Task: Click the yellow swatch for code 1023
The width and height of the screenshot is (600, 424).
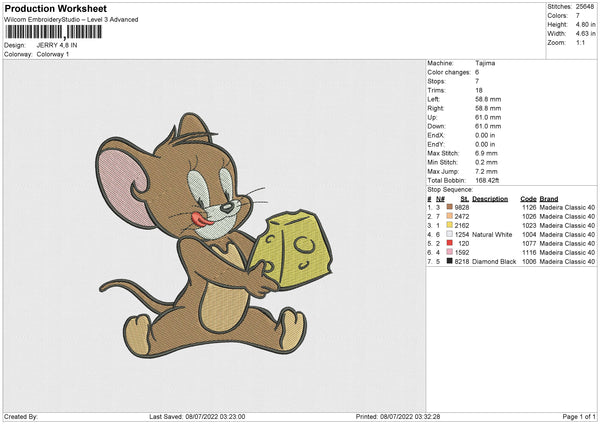Action: pyautogui.click(x=450, y=225)
